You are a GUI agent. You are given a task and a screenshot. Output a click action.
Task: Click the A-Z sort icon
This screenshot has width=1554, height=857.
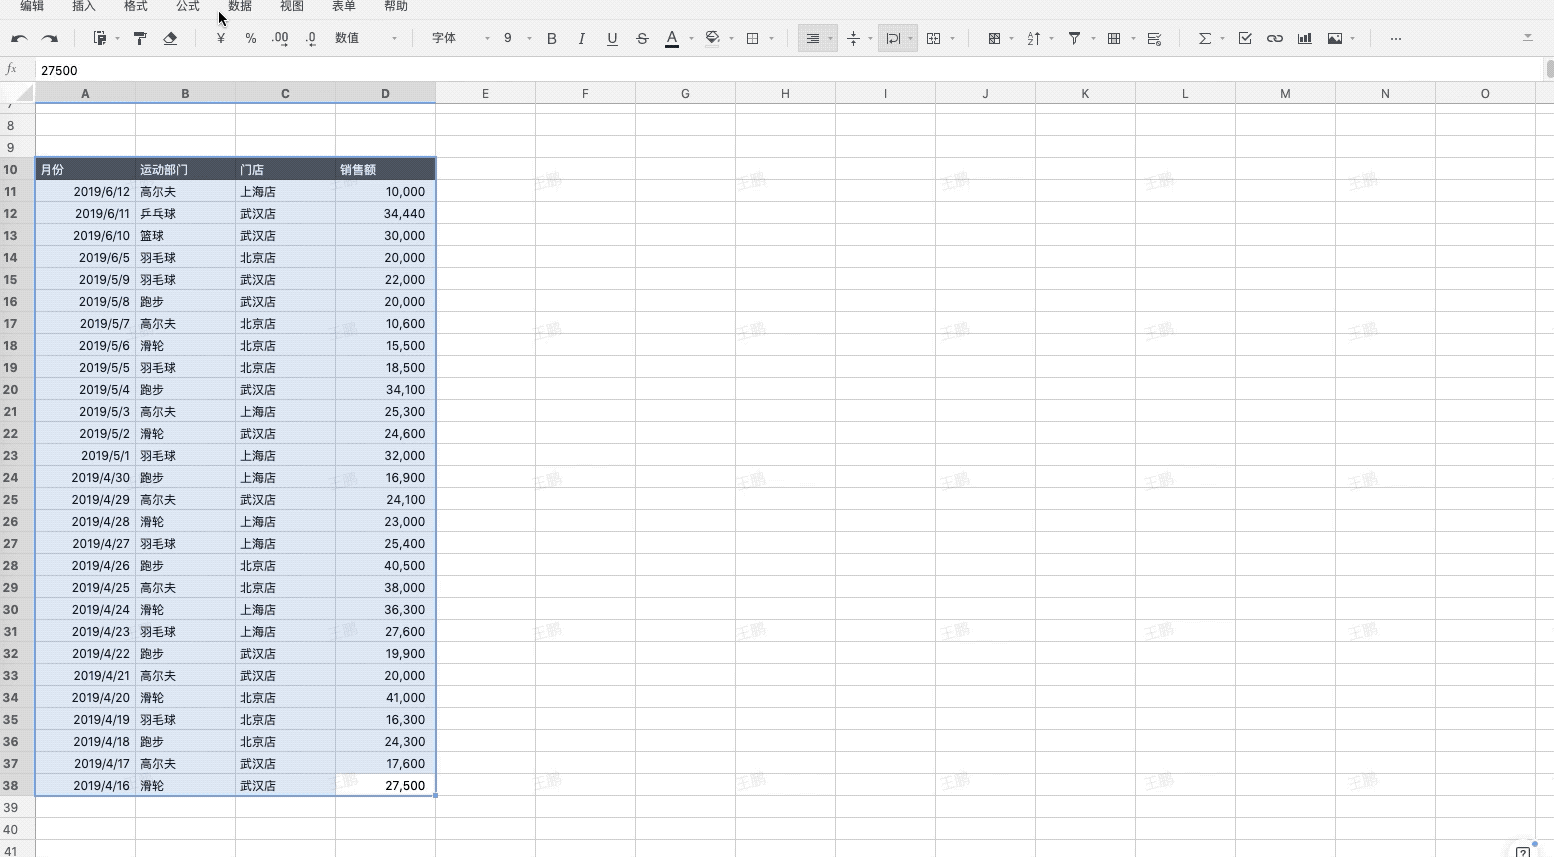click(x=1034, y=39)
